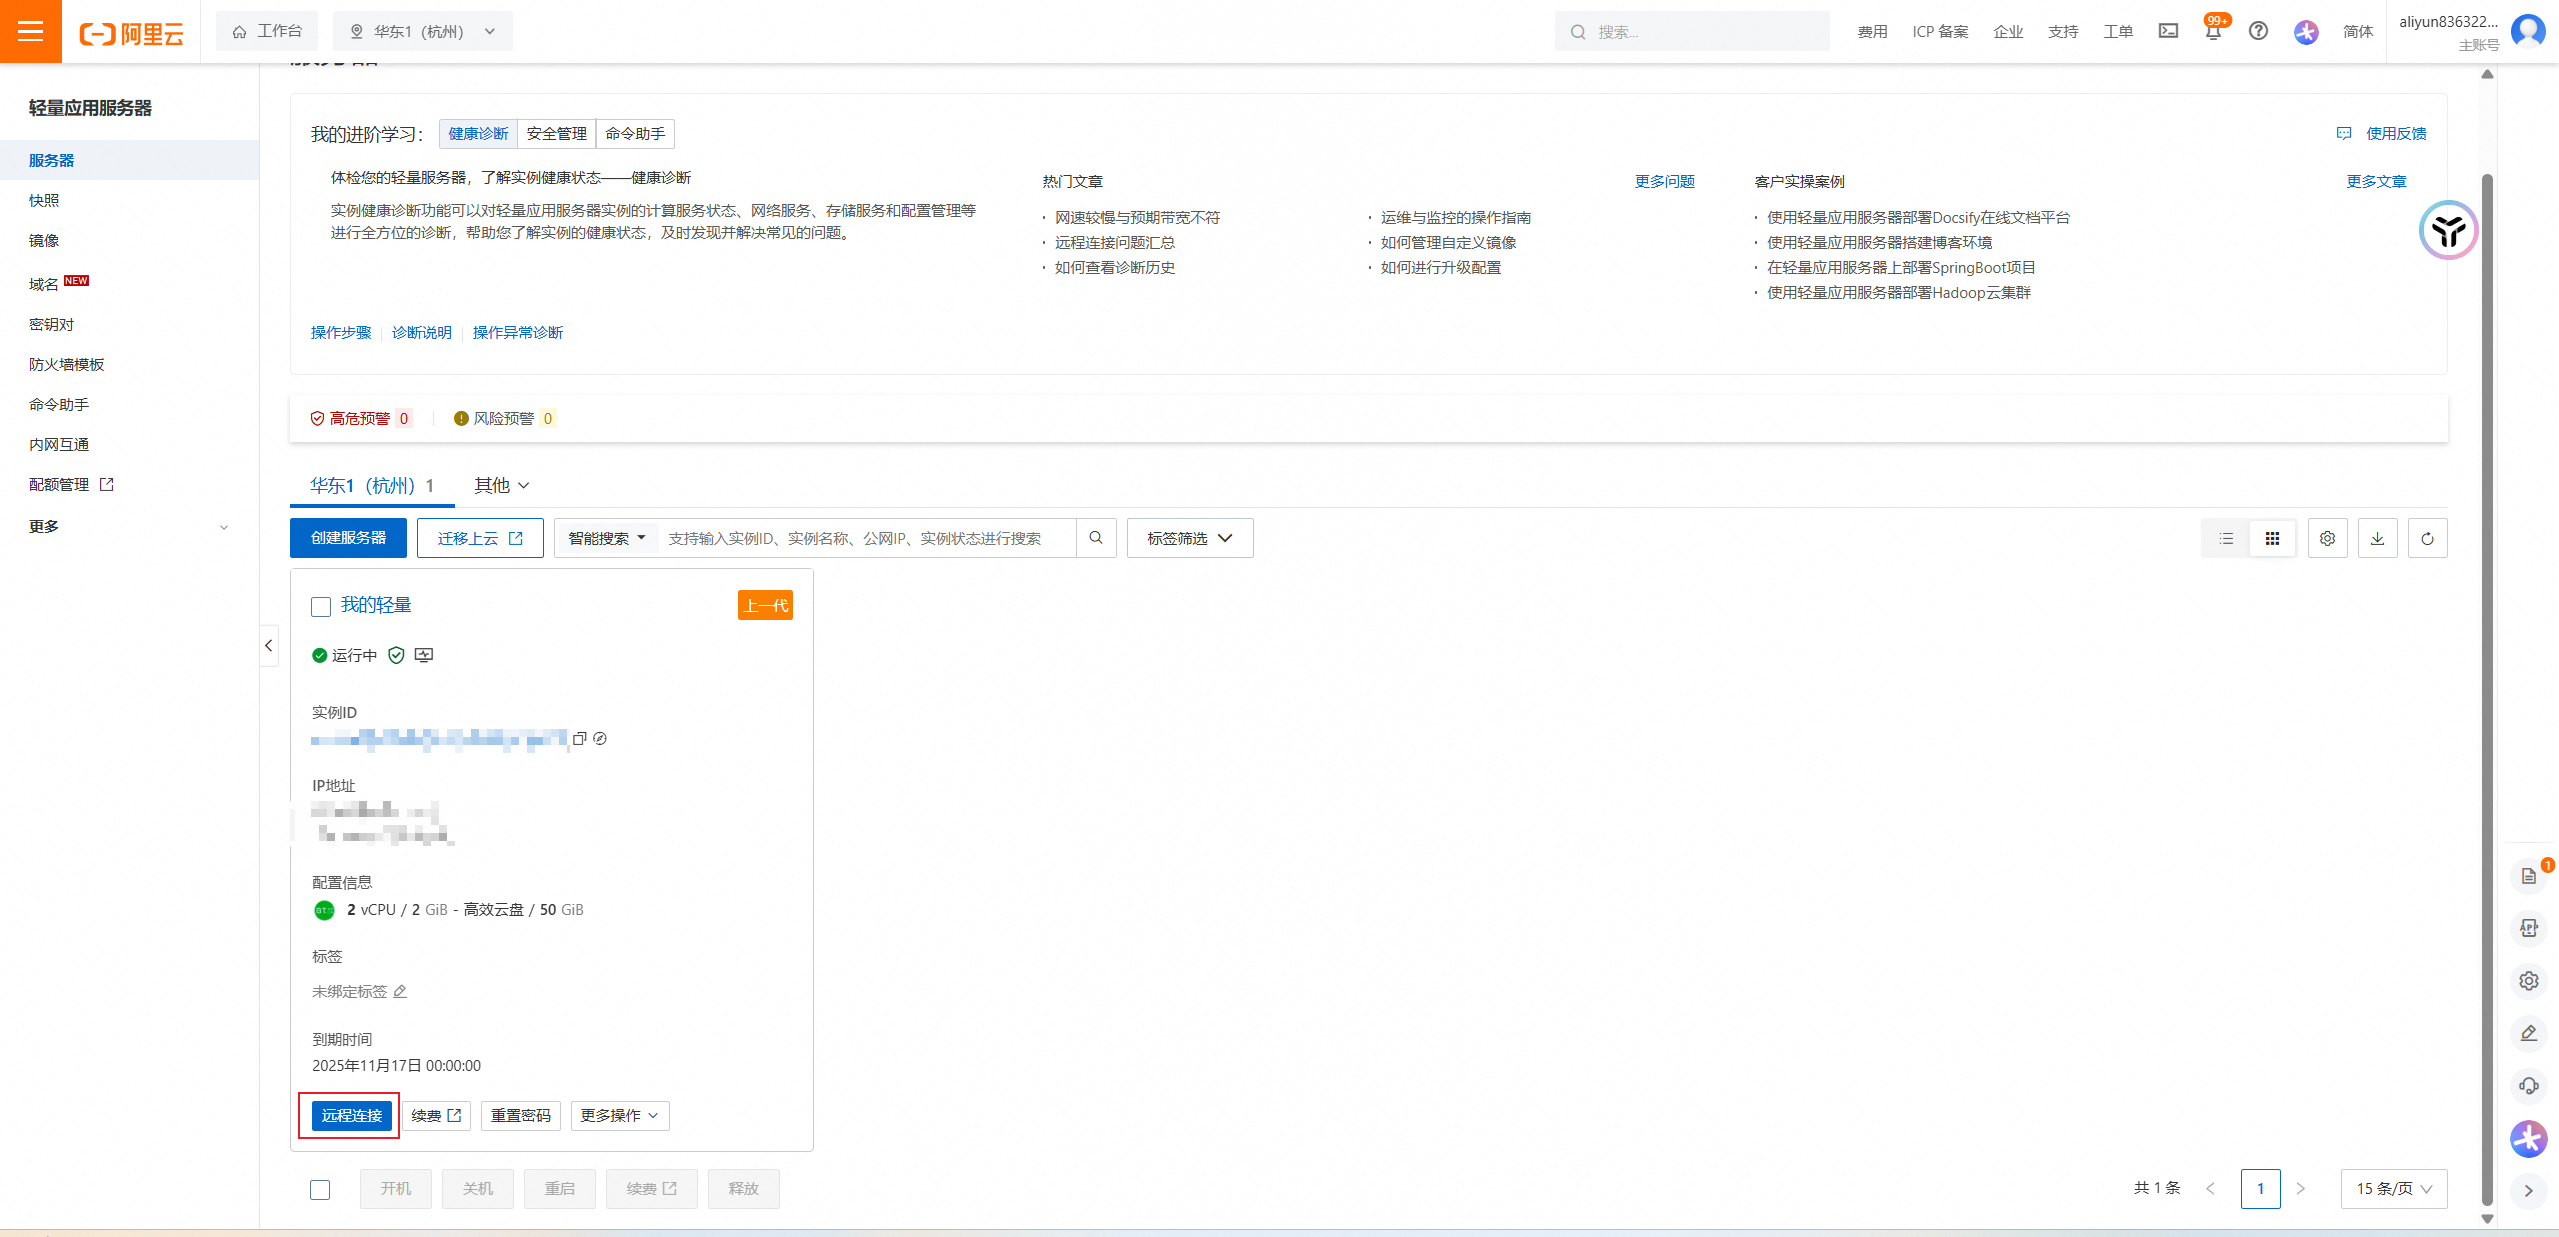Edit the unbound tags pencil
Viewport: 2559px width, 1237px height.
(400, 992)
